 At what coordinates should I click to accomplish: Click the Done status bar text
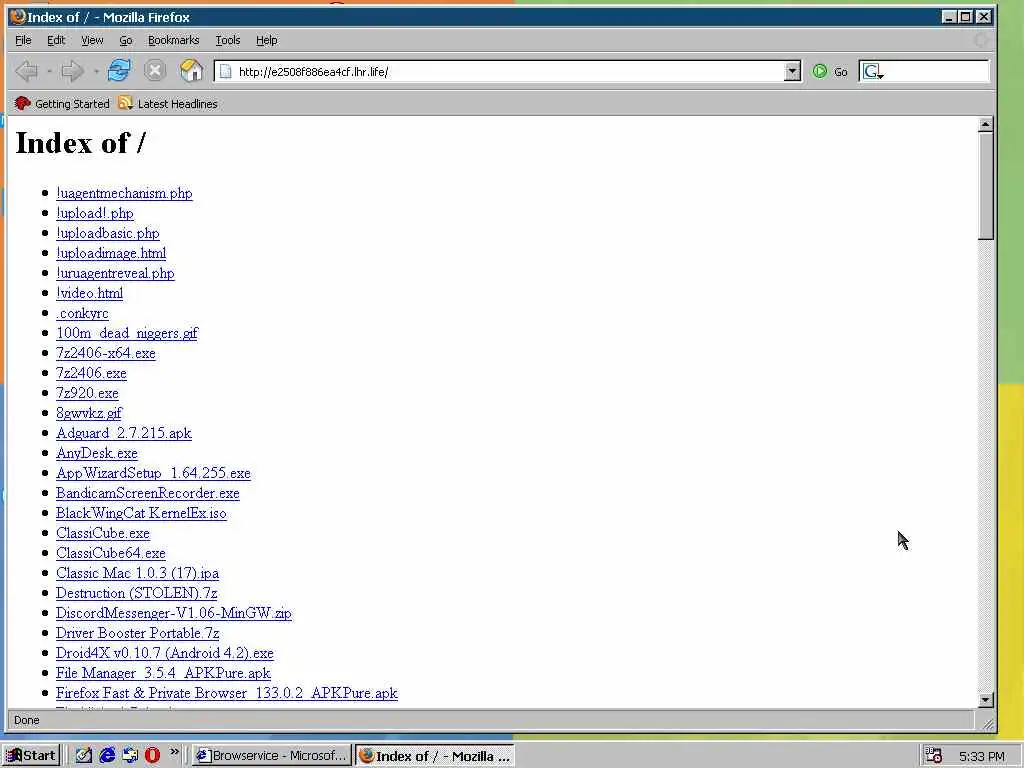point(27,720)
